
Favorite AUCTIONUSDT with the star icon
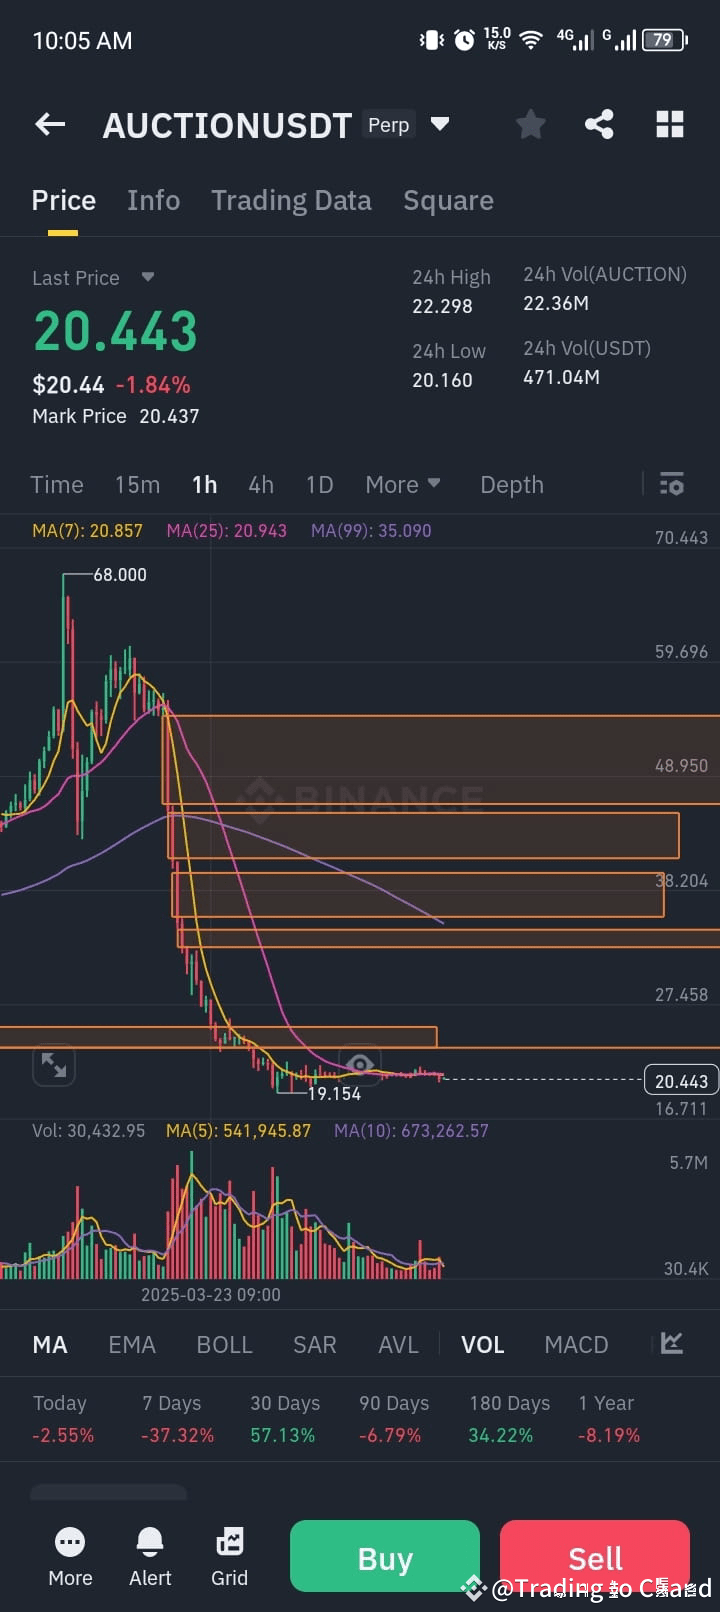(531, 124)
